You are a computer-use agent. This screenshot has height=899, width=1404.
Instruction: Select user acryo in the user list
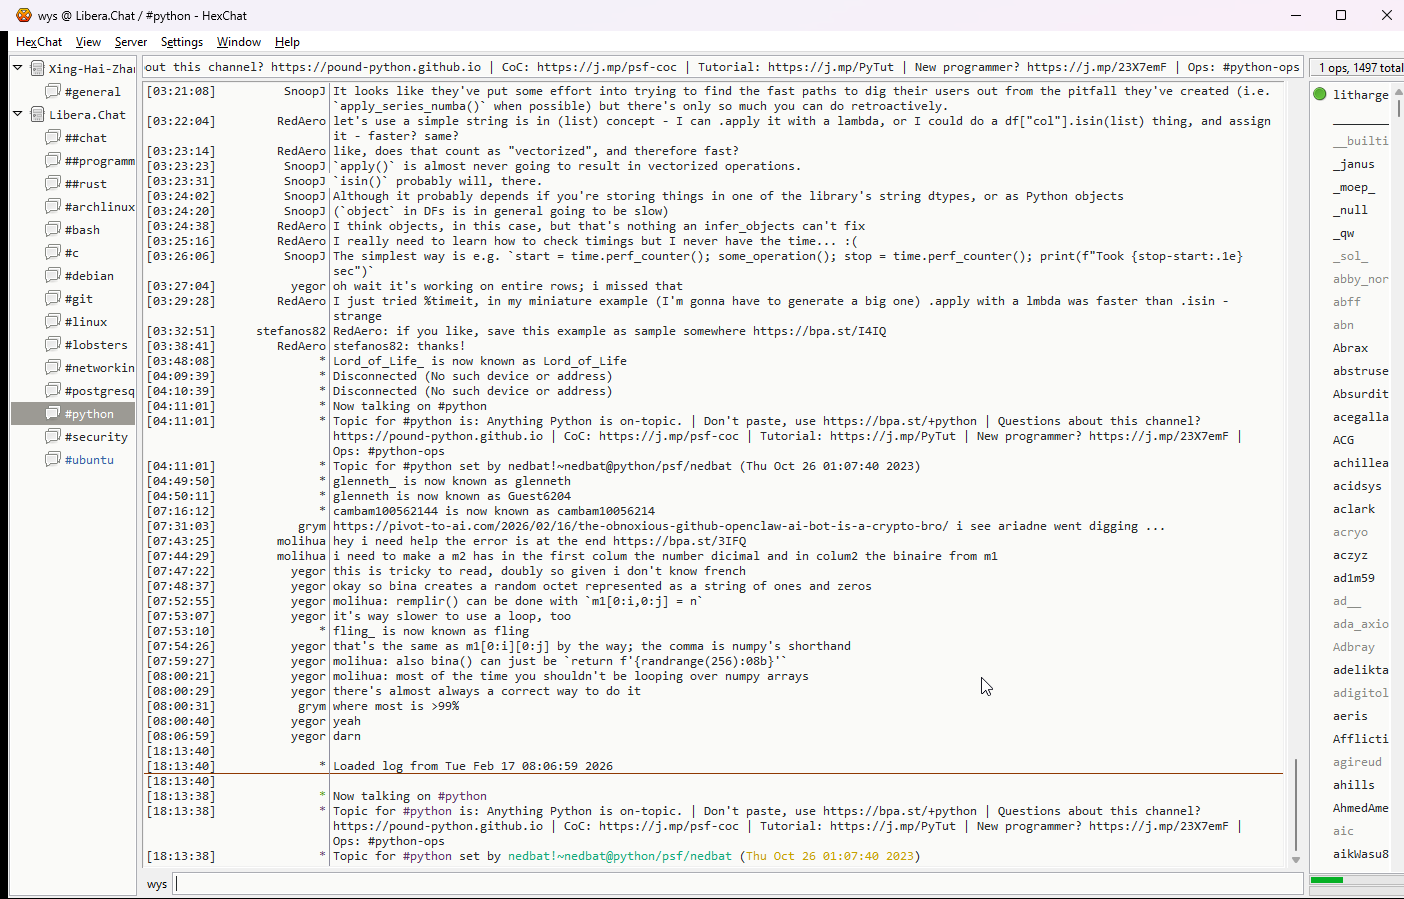[x=1350, y=532]
